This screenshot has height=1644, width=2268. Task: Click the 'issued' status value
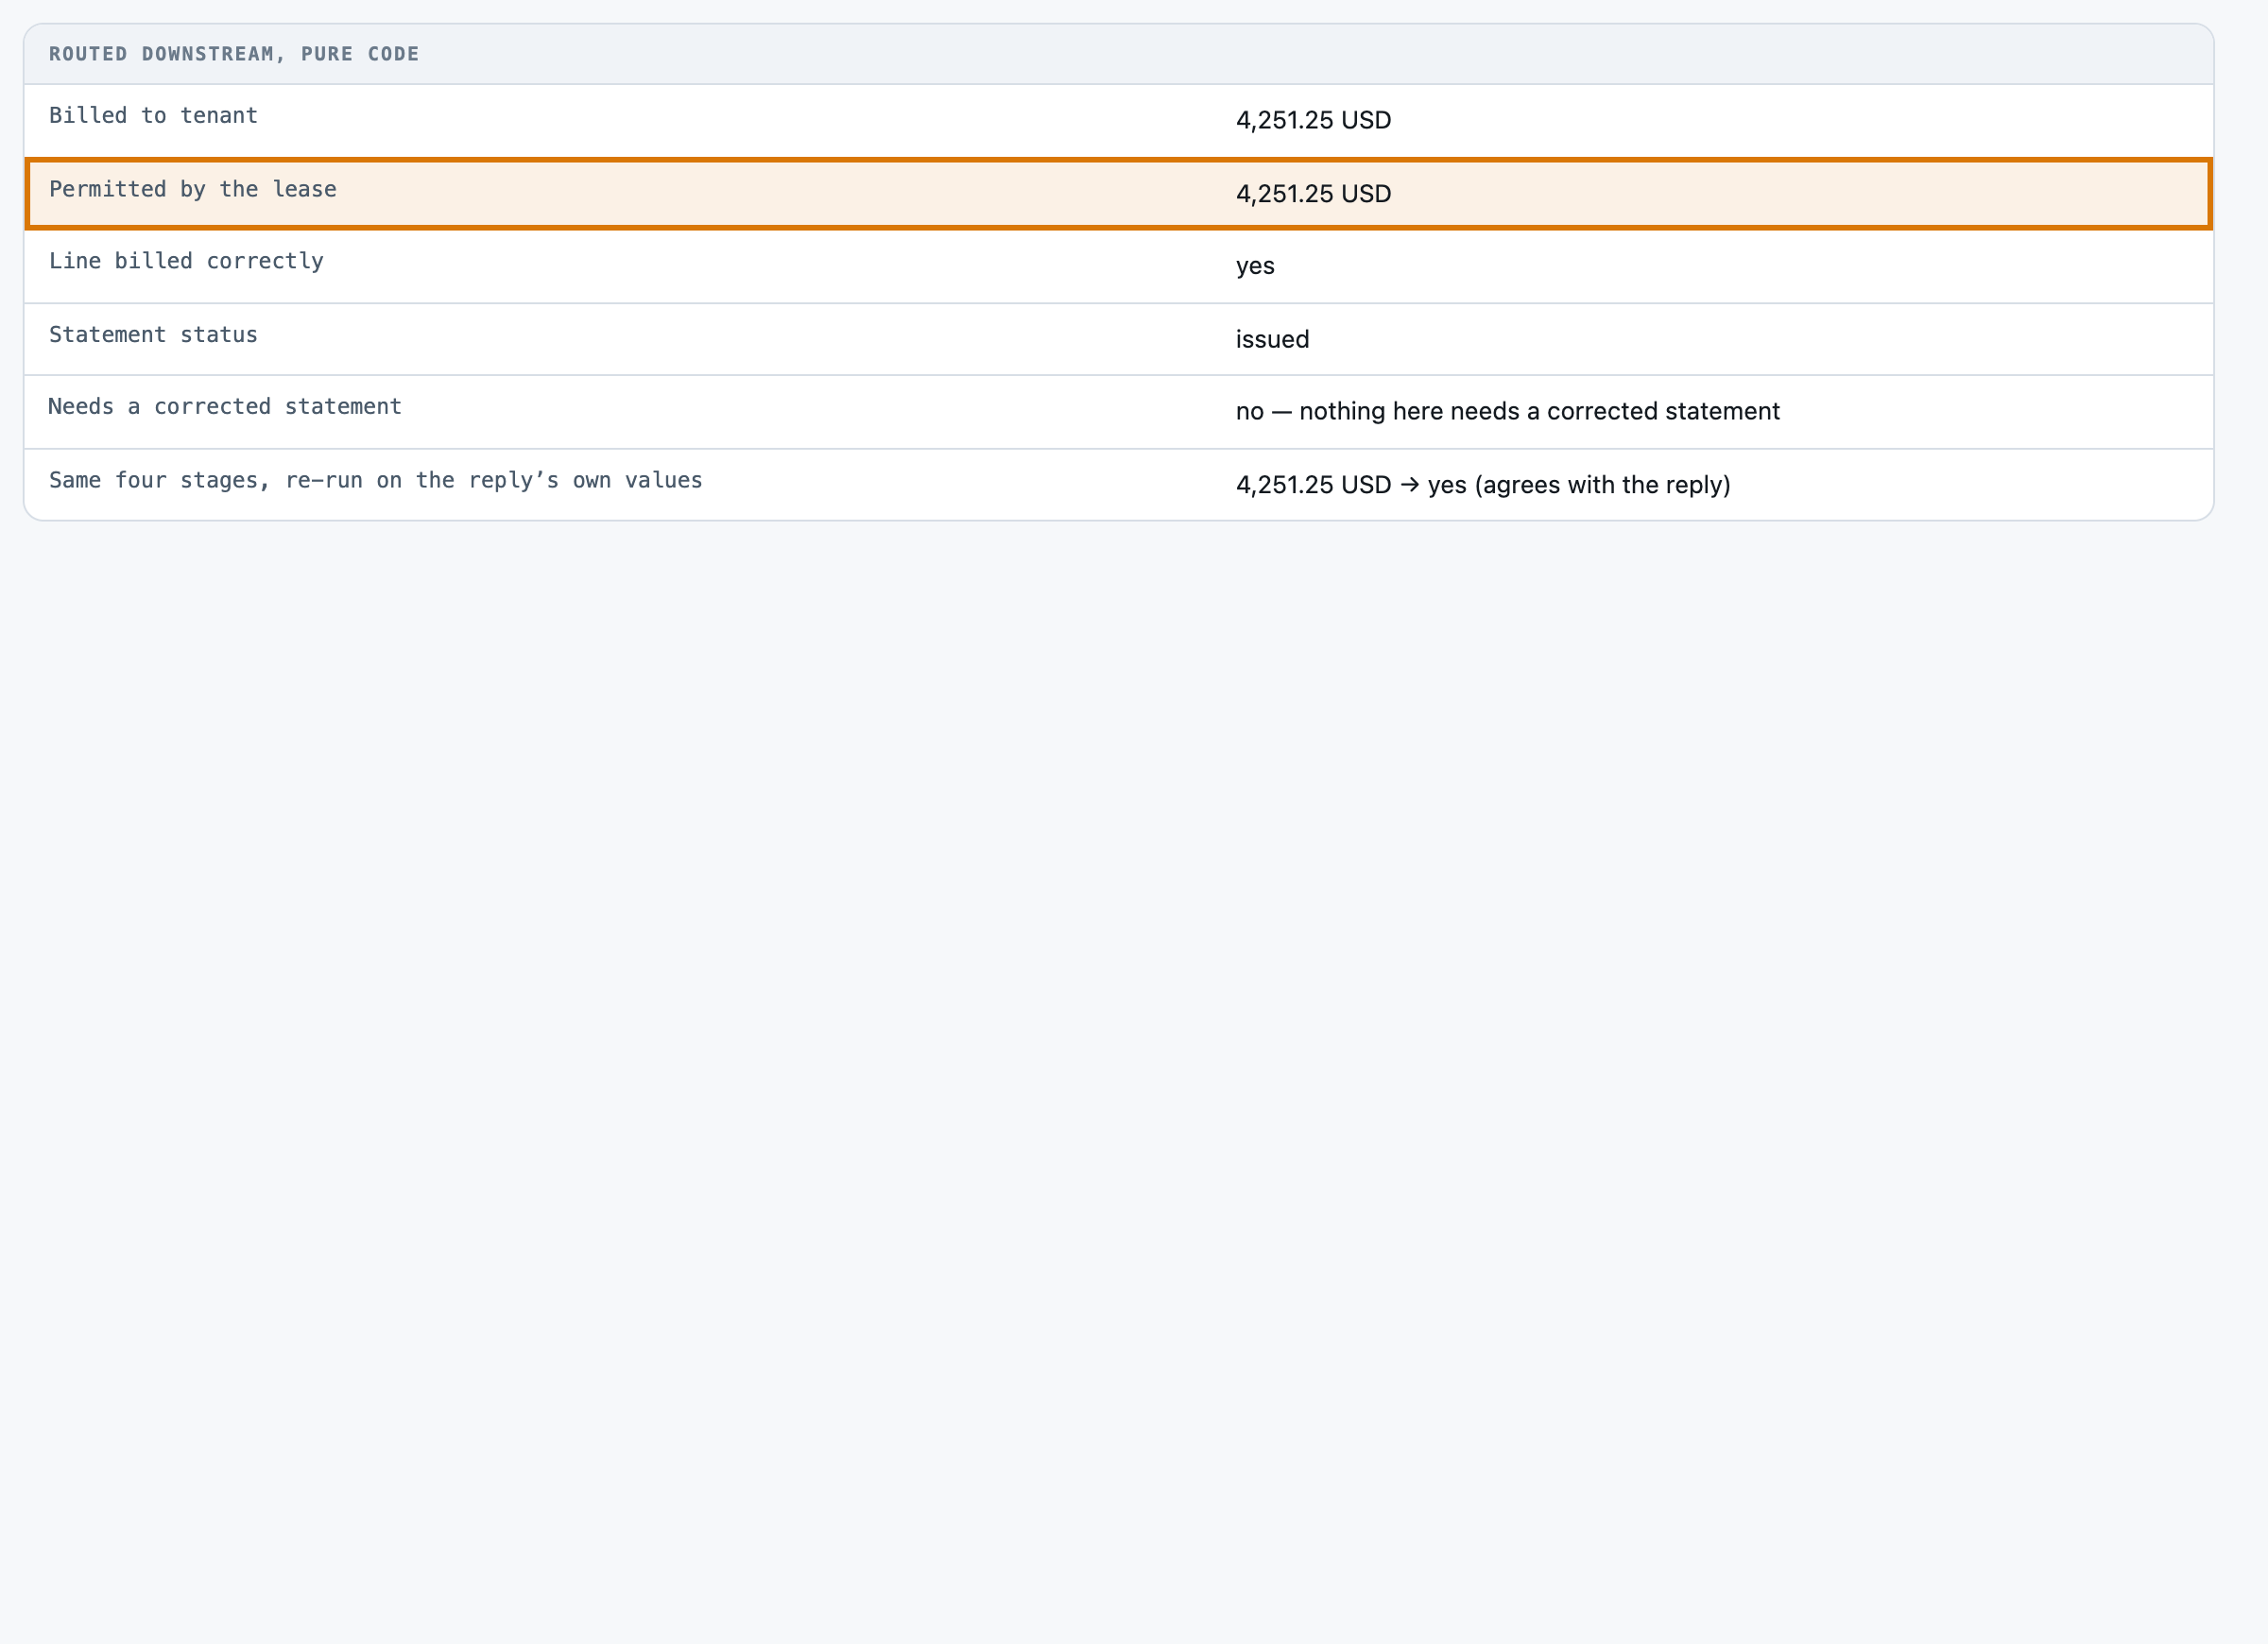coord(1272,340)
